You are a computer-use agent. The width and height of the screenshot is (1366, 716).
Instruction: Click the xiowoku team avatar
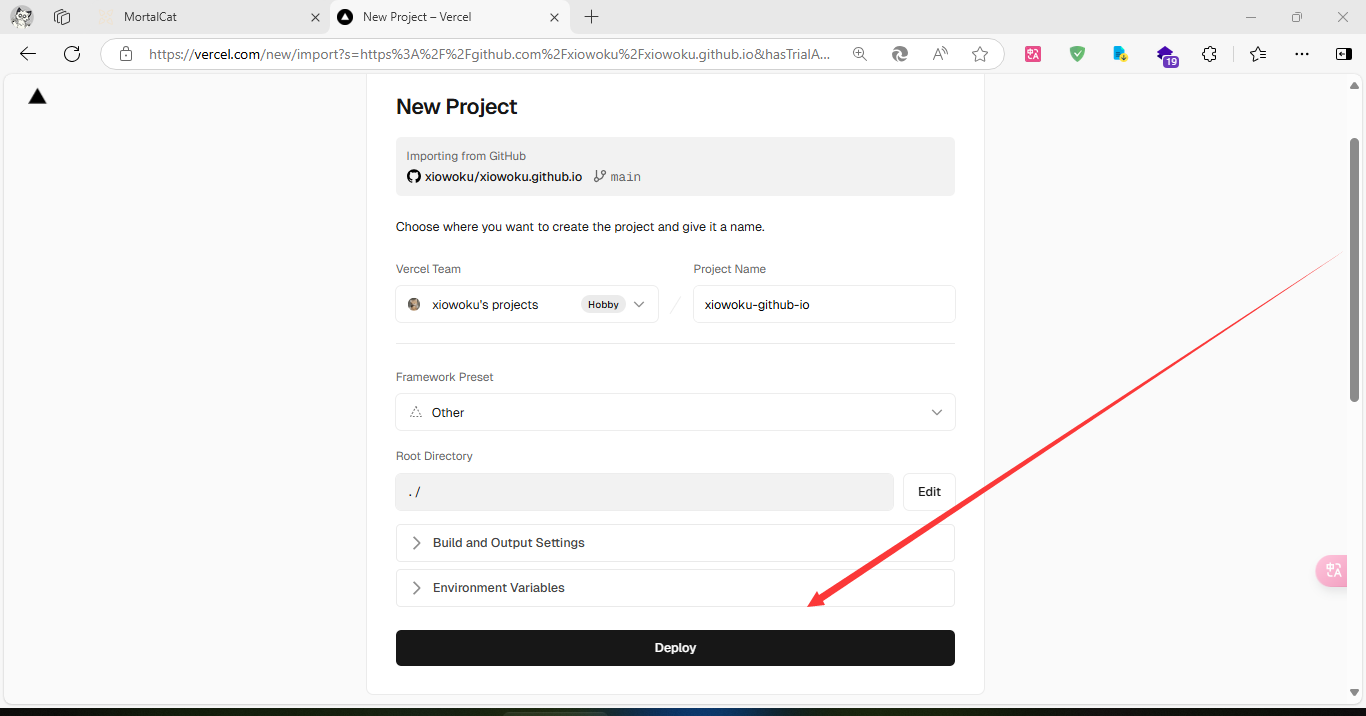414,304
